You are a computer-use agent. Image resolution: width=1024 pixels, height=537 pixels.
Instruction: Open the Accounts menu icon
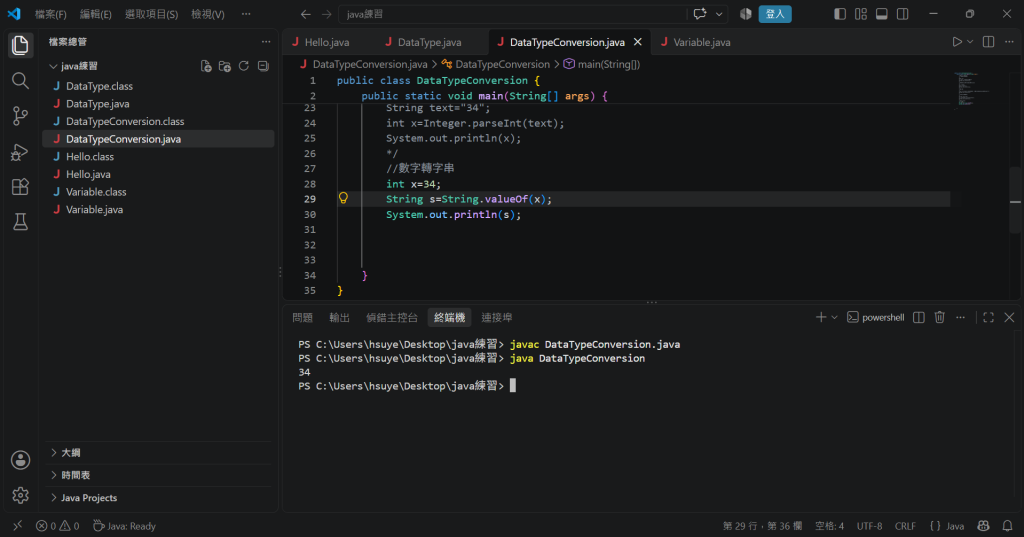[20, 460]
